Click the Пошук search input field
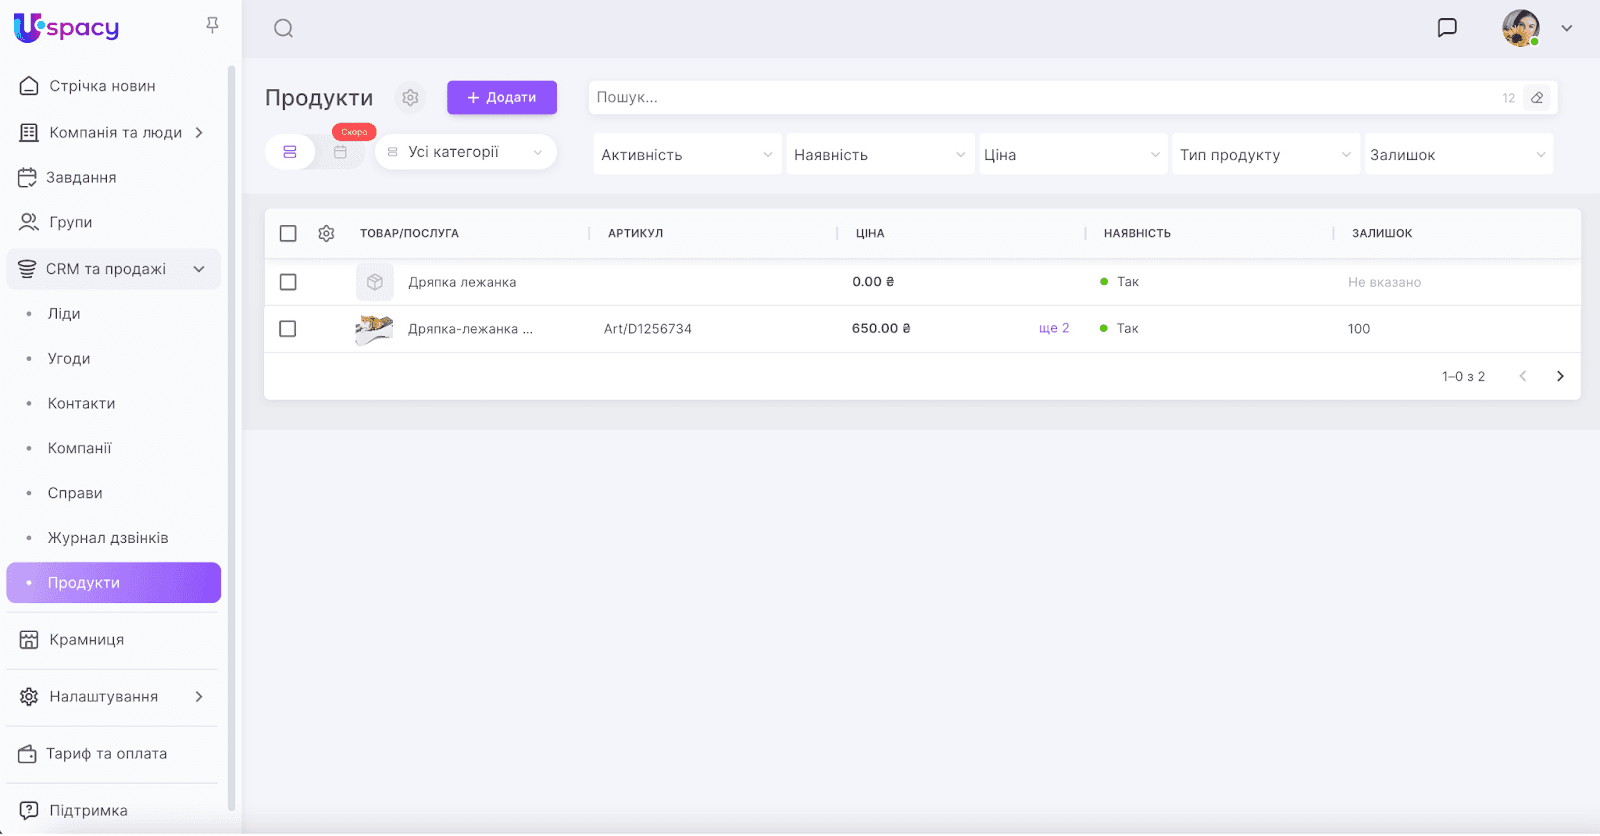The image size is (1600, 836). click(1040, 98)
